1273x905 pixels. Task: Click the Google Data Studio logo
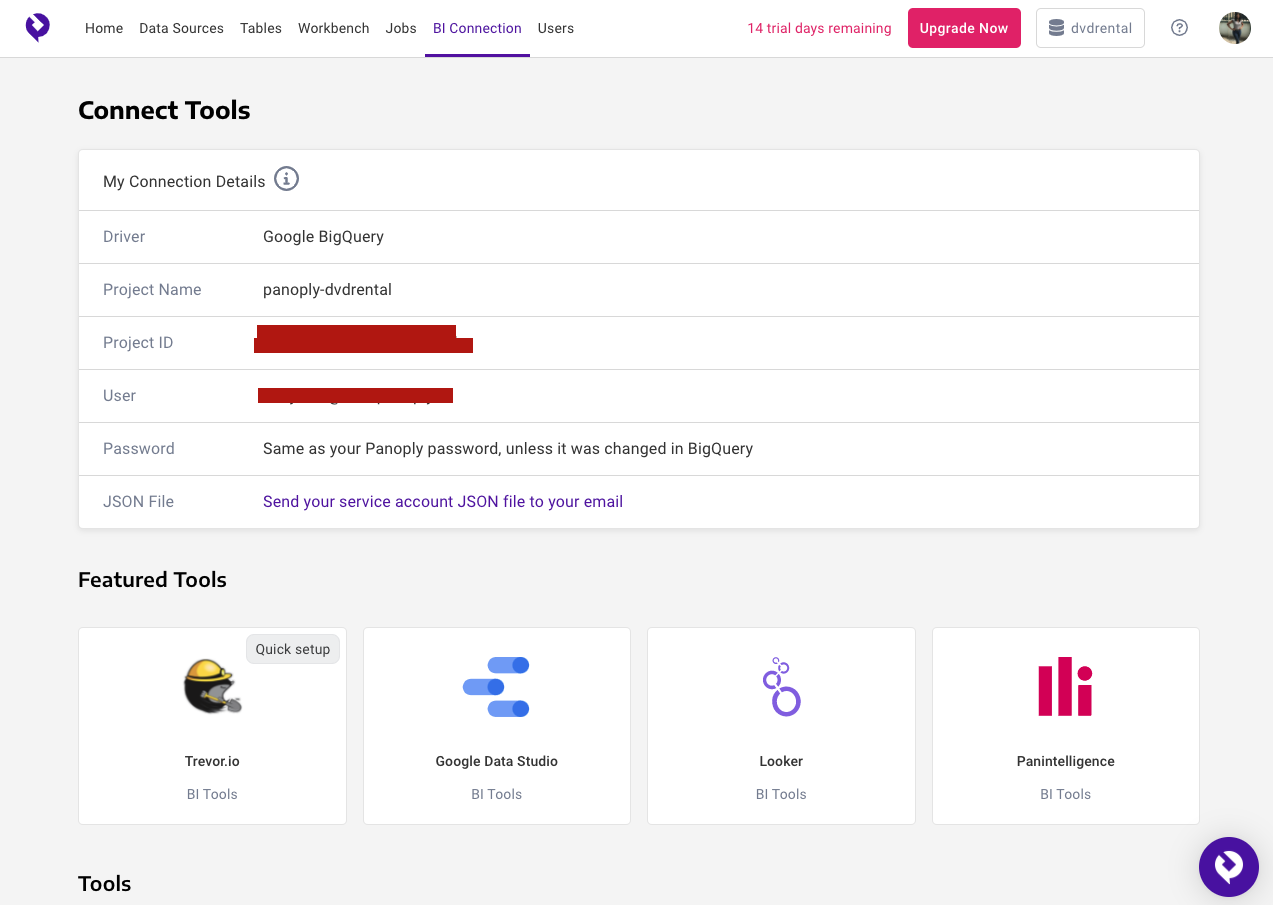(x=496, y=687)
